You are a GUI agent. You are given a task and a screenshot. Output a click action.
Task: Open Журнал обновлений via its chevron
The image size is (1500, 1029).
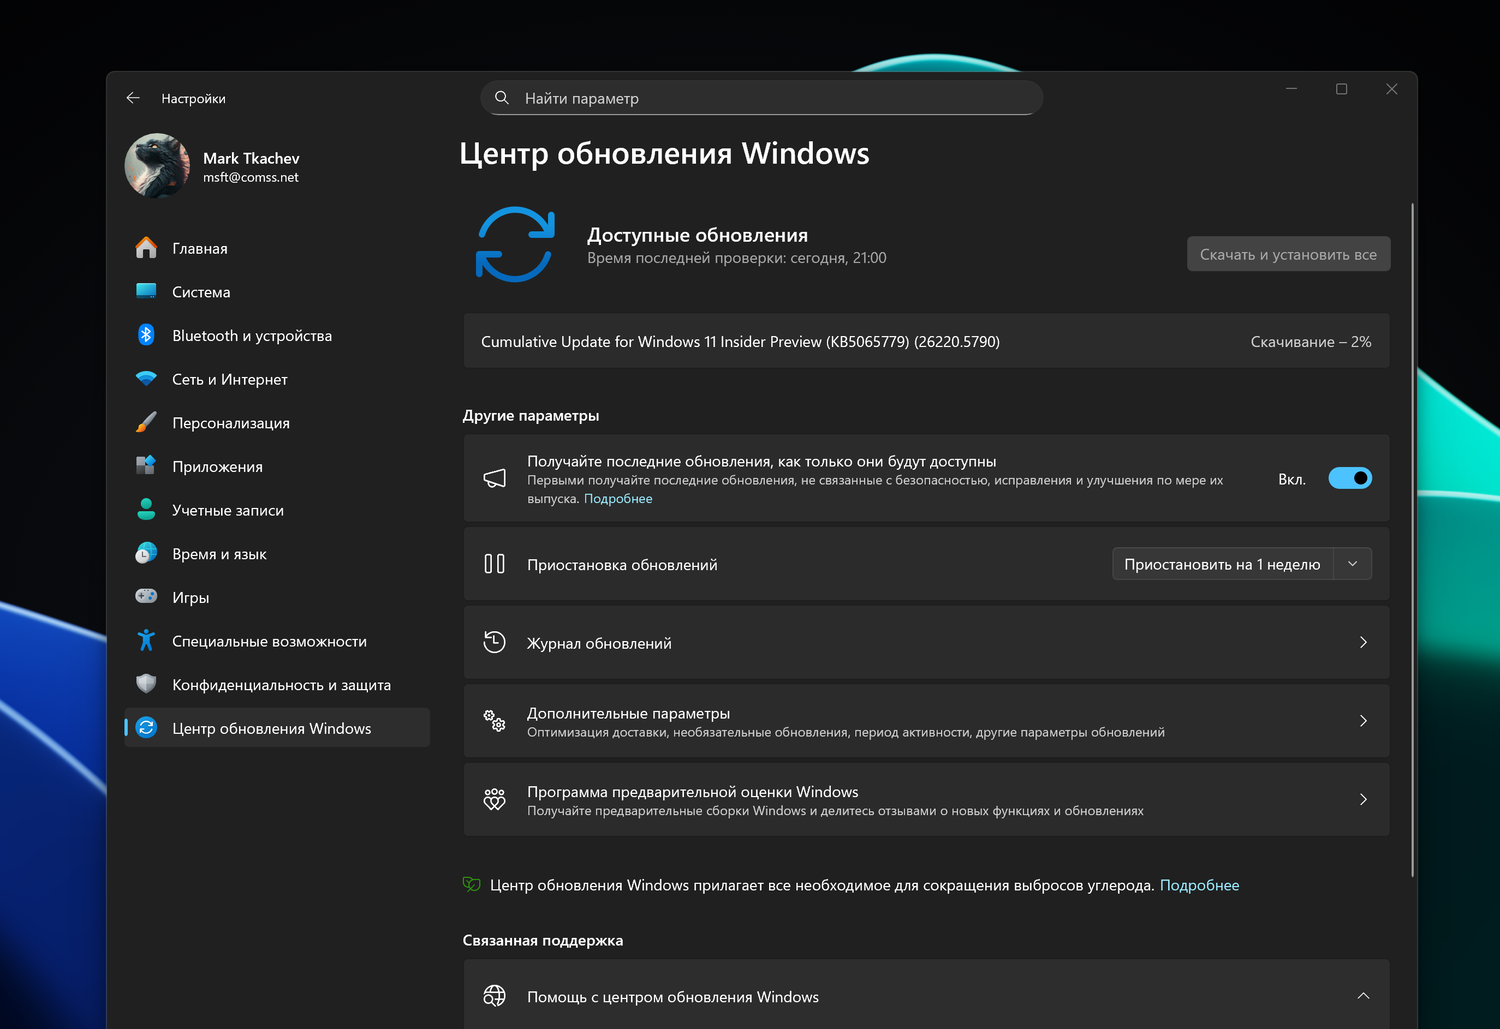coord(1363,642)
